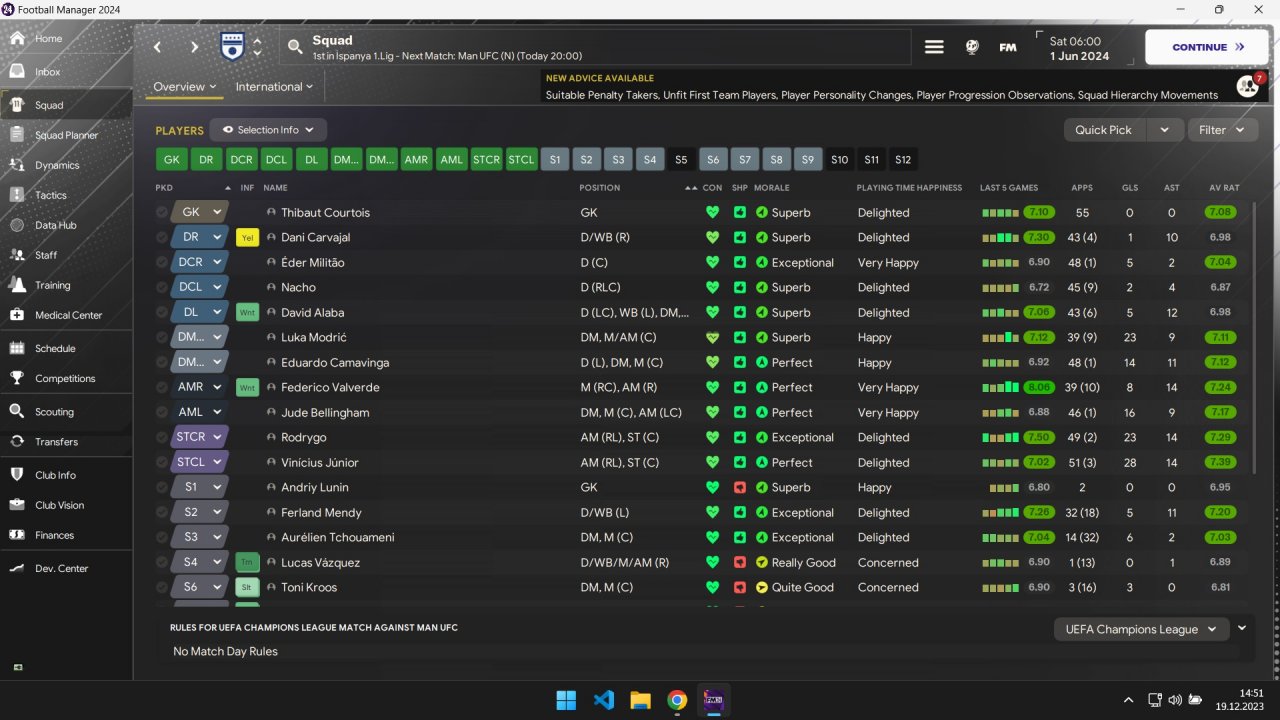Tick the selection circle for Nacho
This screenshot has width=1280, height=720.
coord(162,287)
